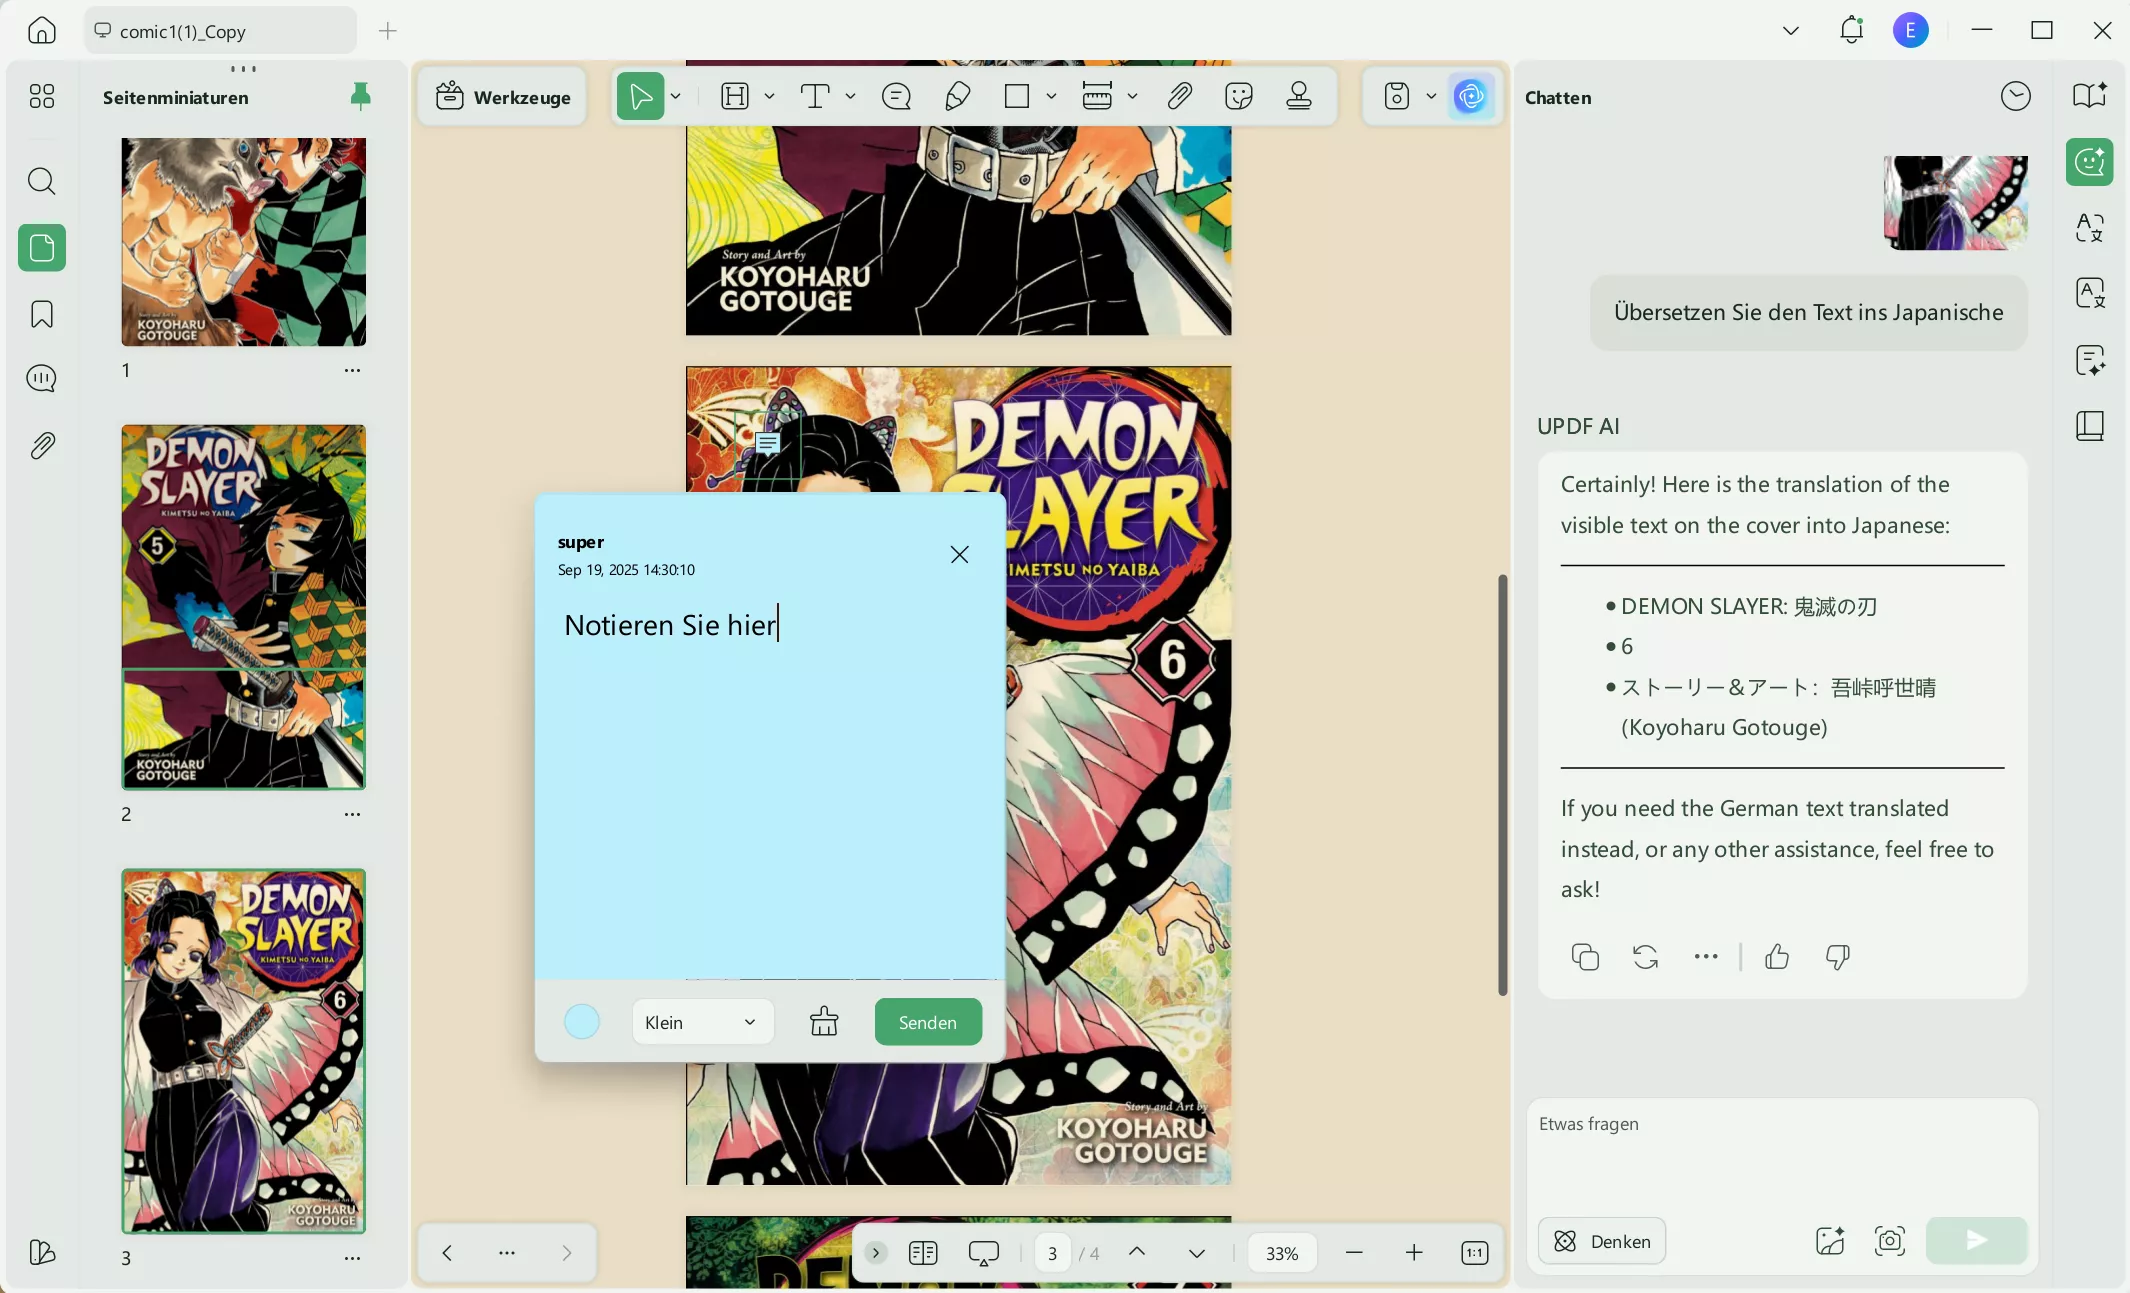
Task: Click the save file icon
Action: (x=1397, y=96)
